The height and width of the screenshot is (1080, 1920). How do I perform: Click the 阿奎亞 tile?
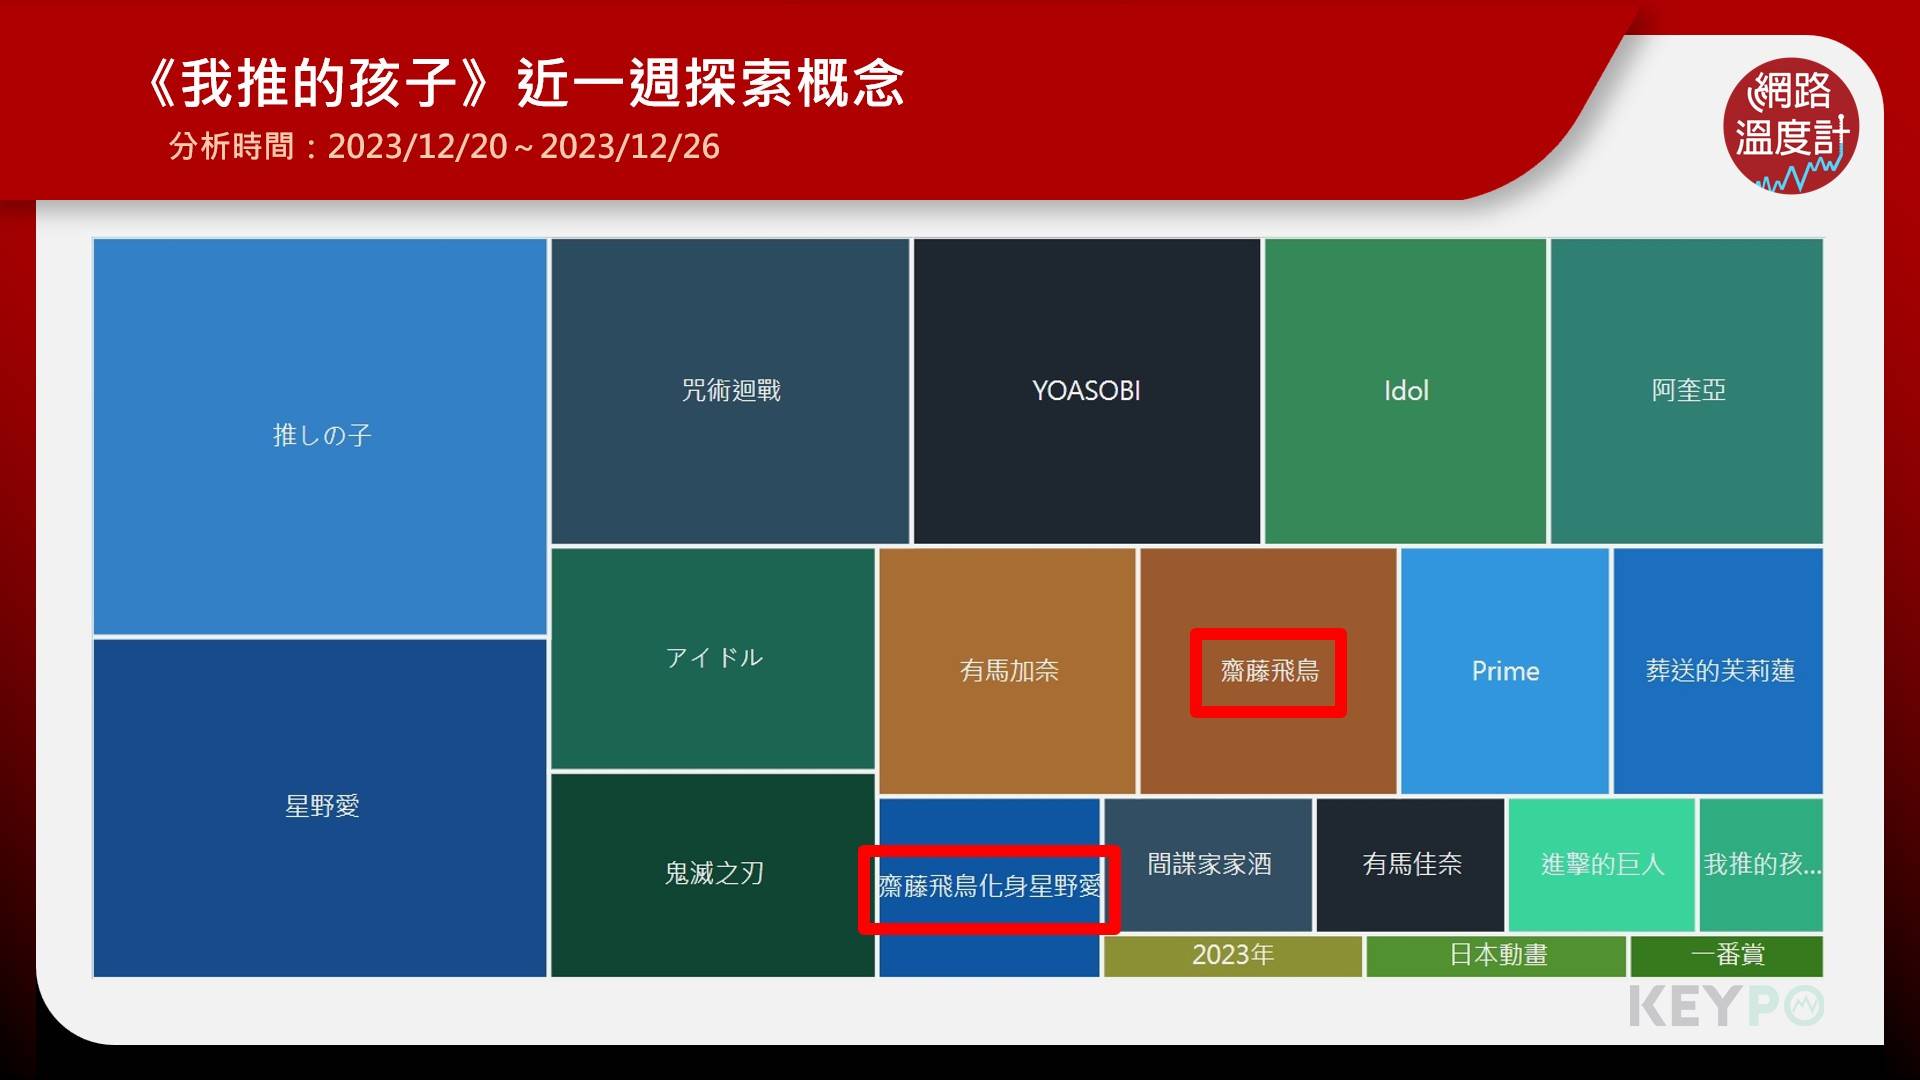click(1687, 391)
